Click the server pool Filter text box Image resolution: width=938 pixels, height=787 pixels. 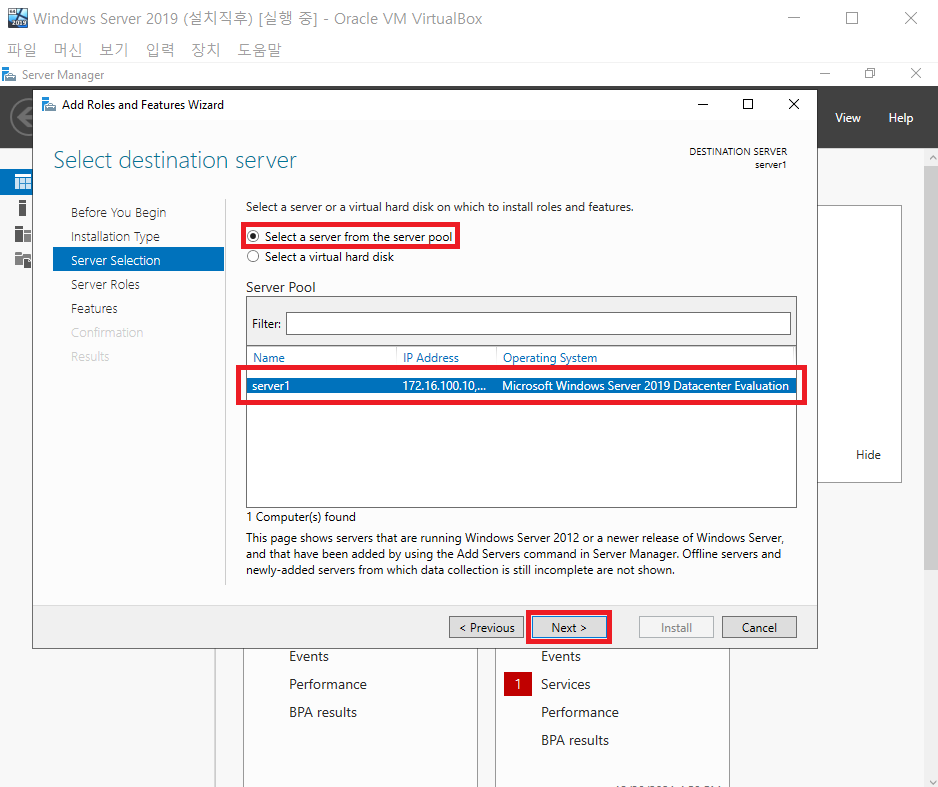[538, 324]
